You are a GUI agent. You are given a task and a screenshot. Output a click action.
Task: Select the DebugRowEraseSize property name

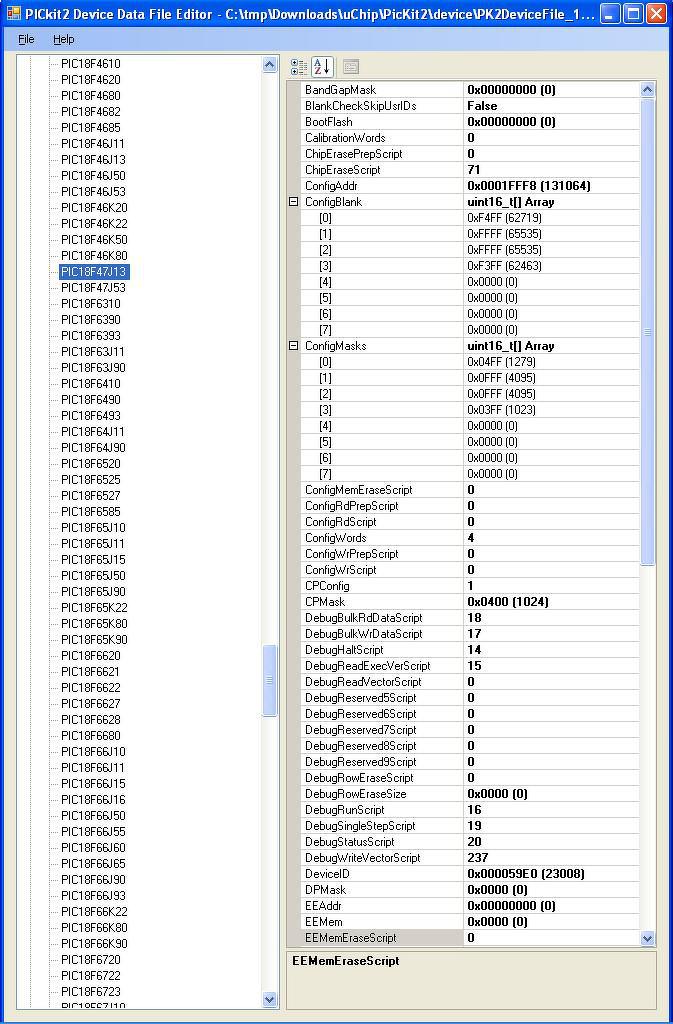(x=355, y=794)
